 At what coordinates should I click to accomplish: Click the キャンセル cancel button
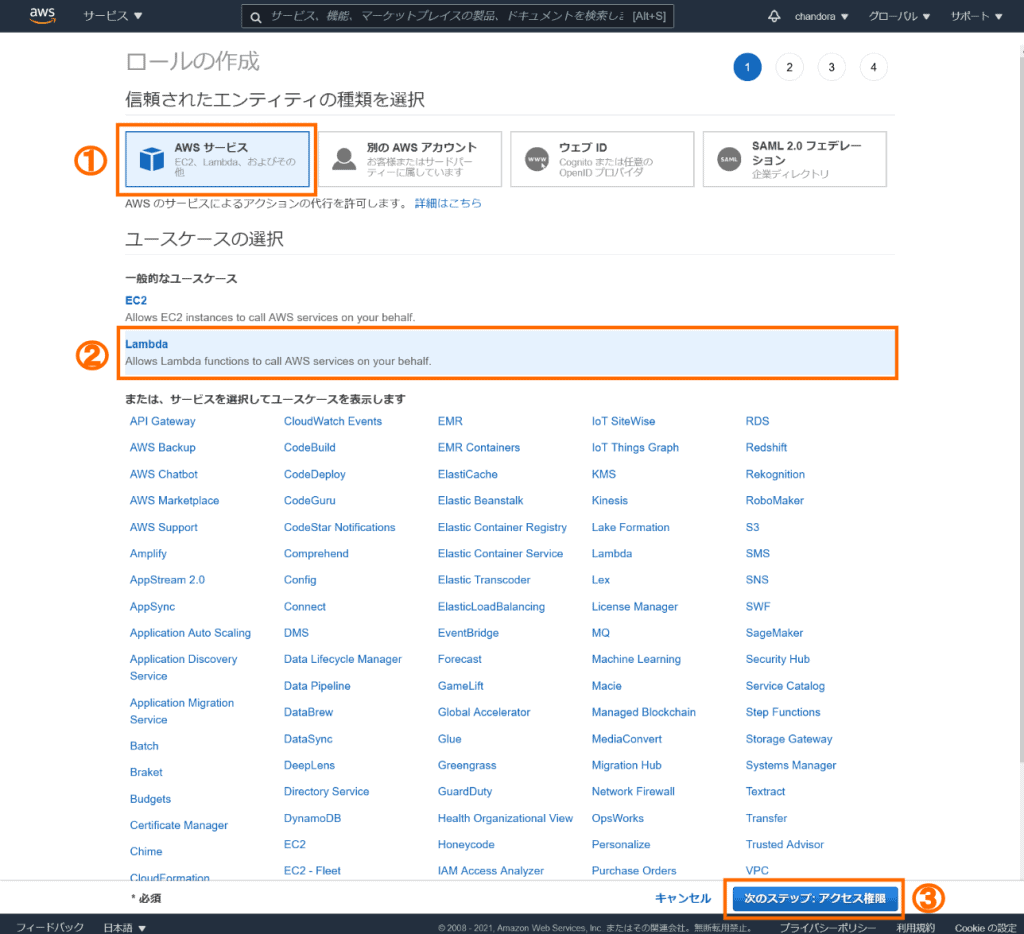(x=682, y=898)
